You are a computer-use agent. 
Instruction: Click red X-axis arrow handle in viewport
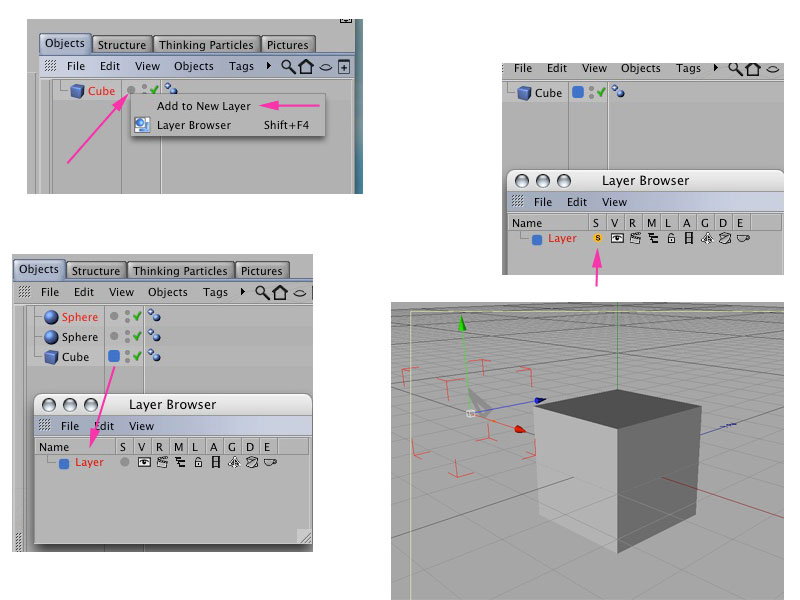[x=520, y=429]
